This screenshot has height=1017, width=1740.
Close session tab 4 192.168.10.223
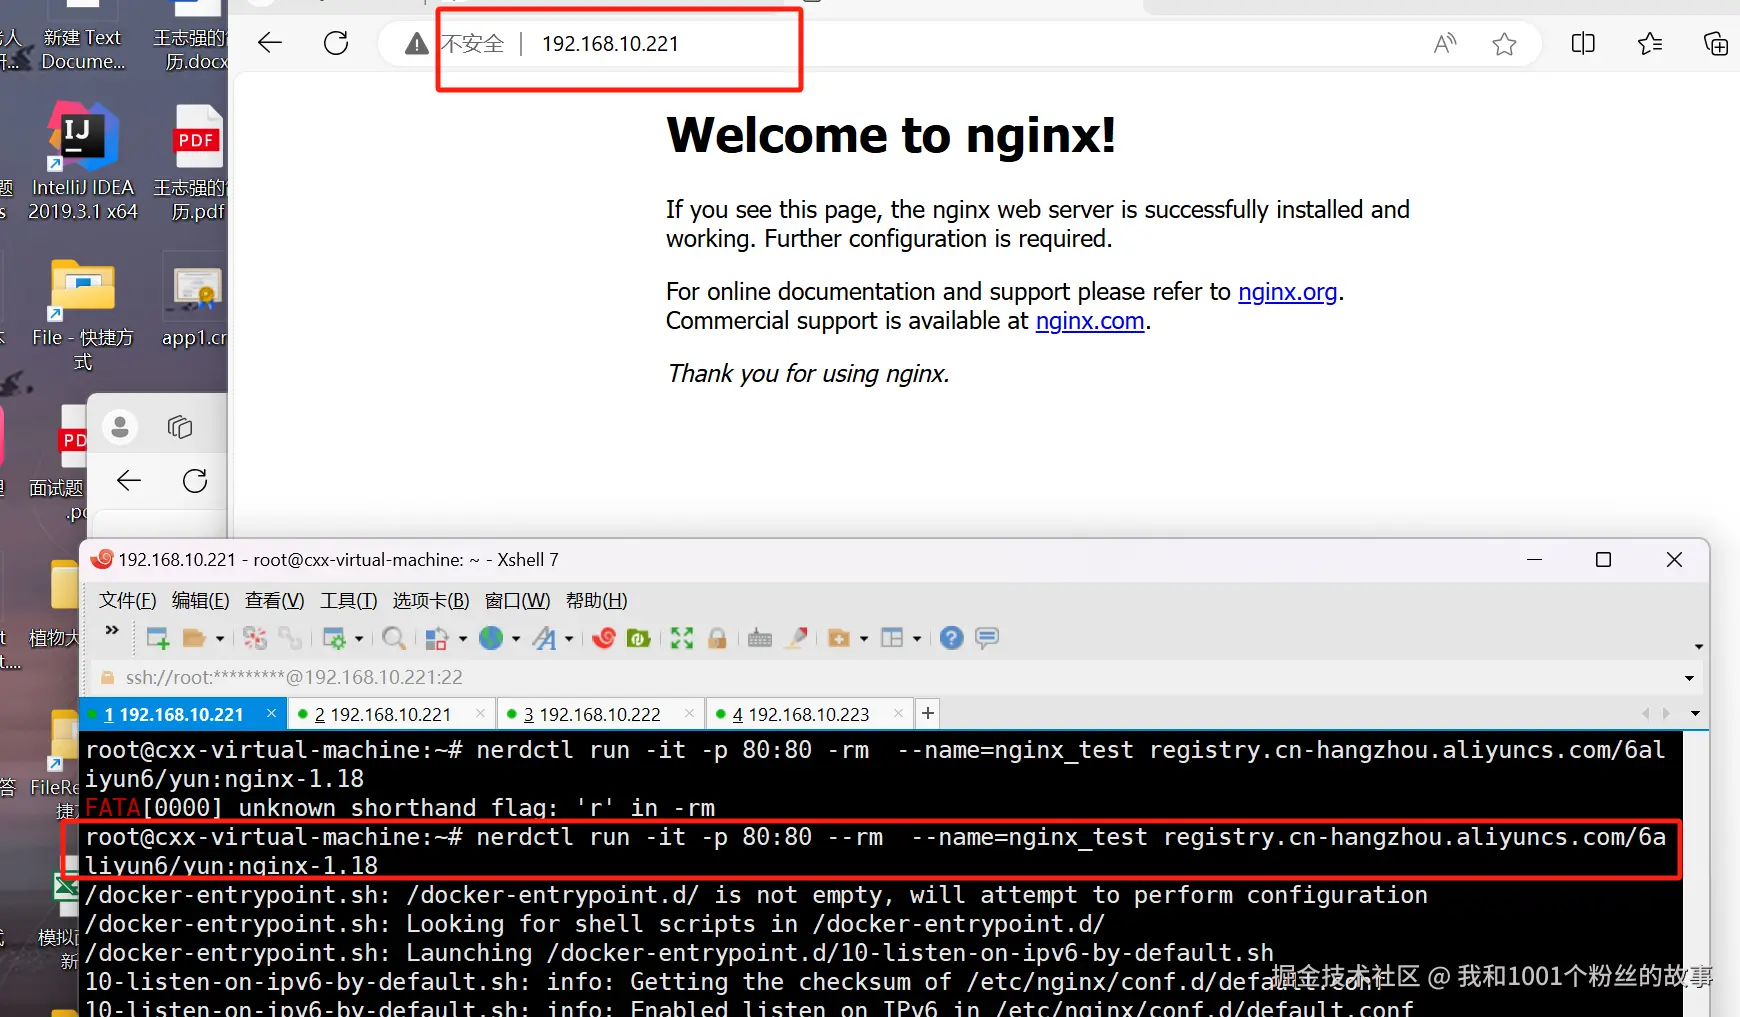click(898, 713)
